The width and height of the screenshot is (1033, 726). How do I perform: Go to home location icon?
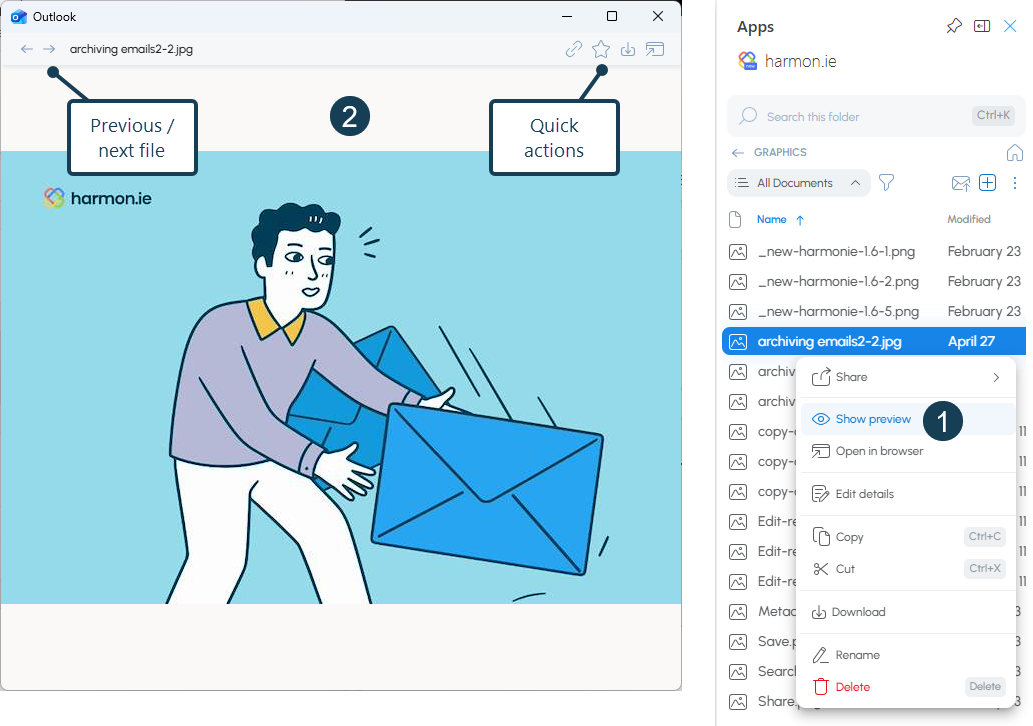tap(1015, 153)
